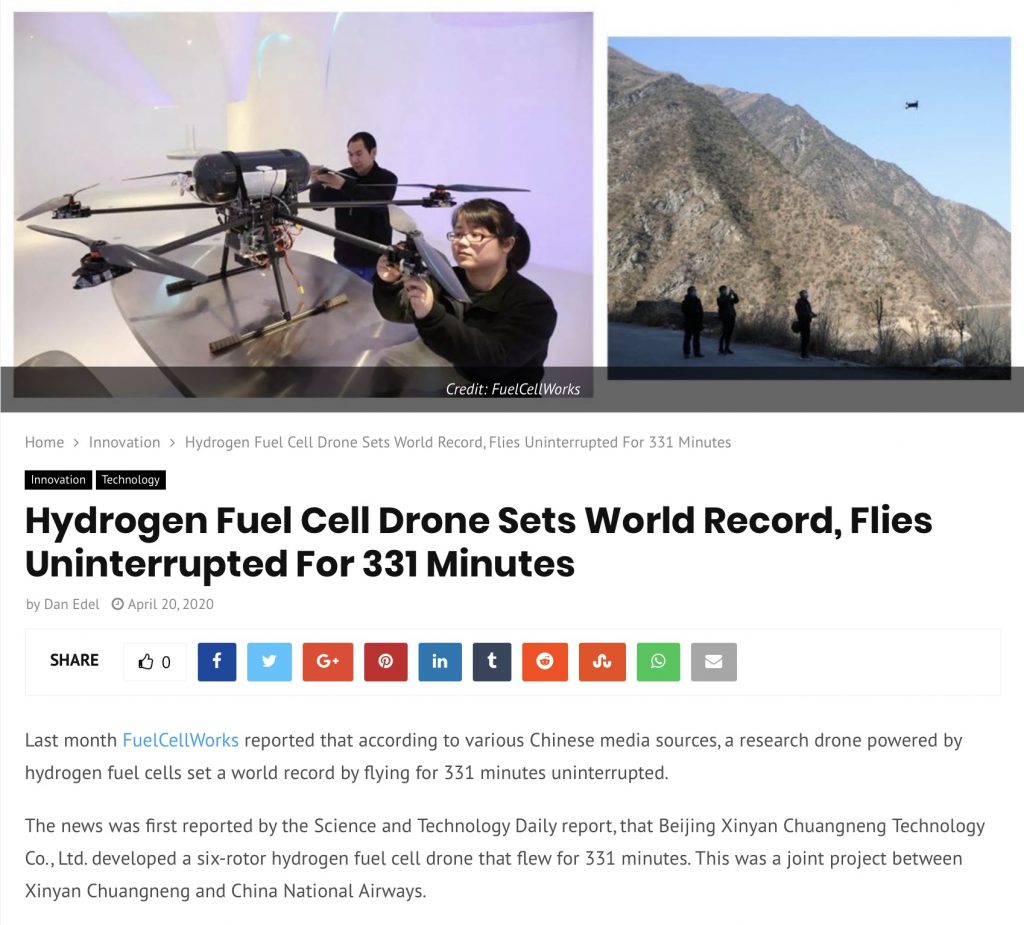Share article on LinkedIn
The width and height of the screenshot is (1024, 925).
tap(440, 662)
